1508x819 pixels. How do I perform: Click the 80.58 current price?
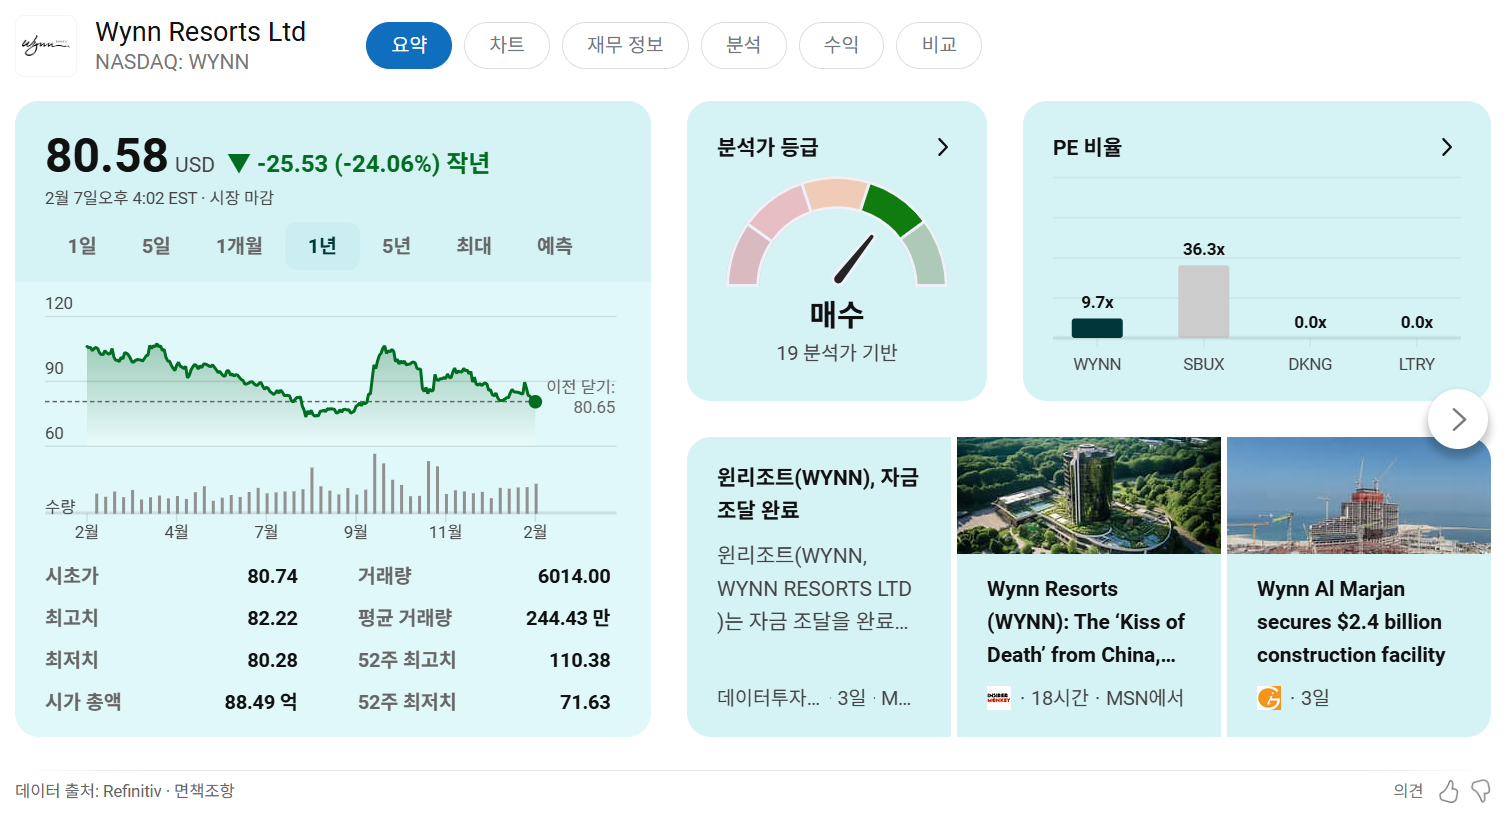pos(107,156)
